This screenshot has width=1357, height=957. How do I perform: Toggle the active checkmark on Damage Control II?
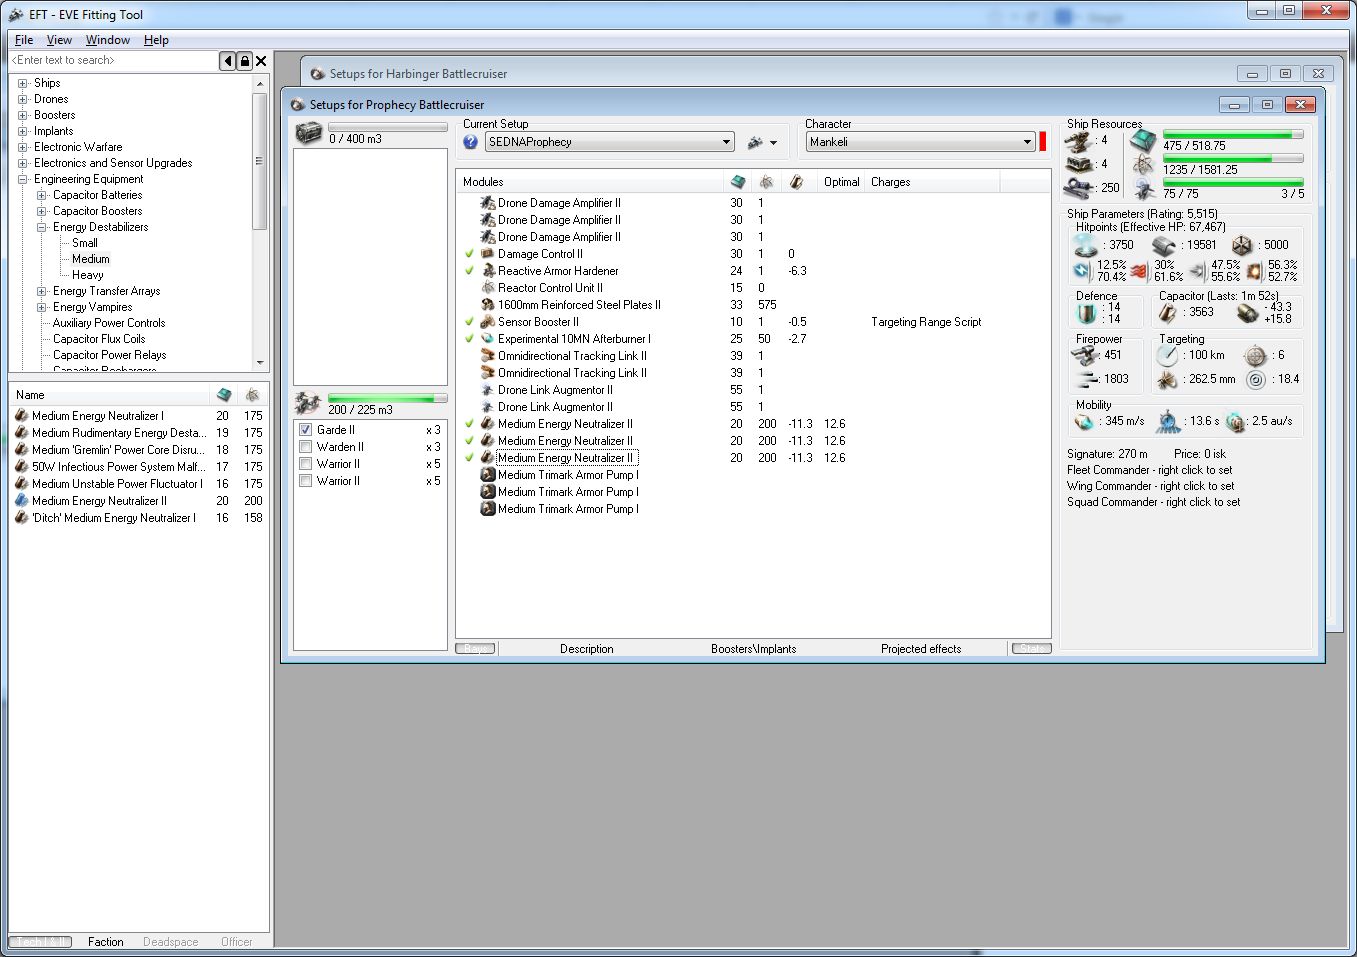[x=469, y=254]
